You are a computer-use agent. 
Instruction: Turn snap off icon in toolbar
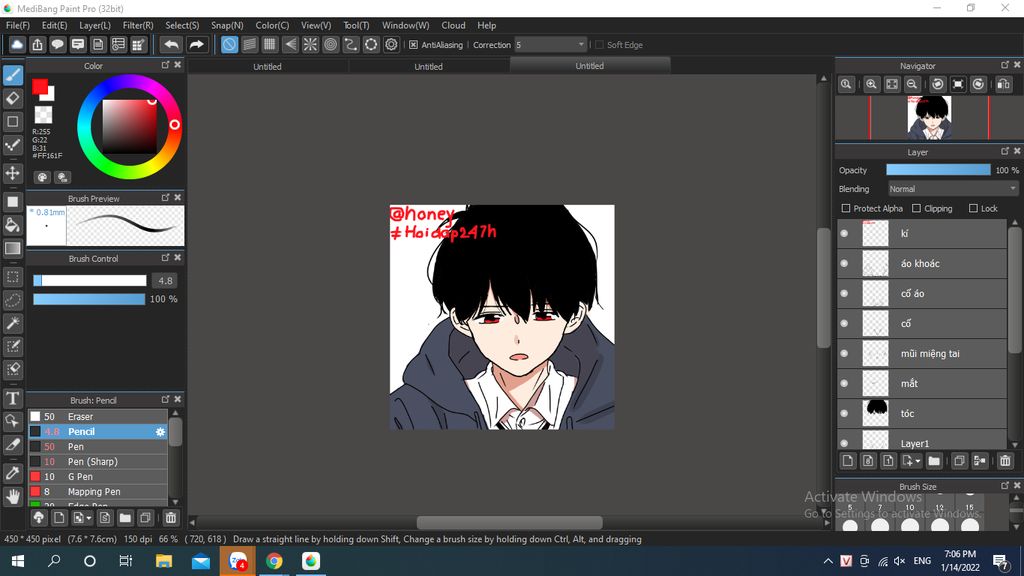point(229,44)
